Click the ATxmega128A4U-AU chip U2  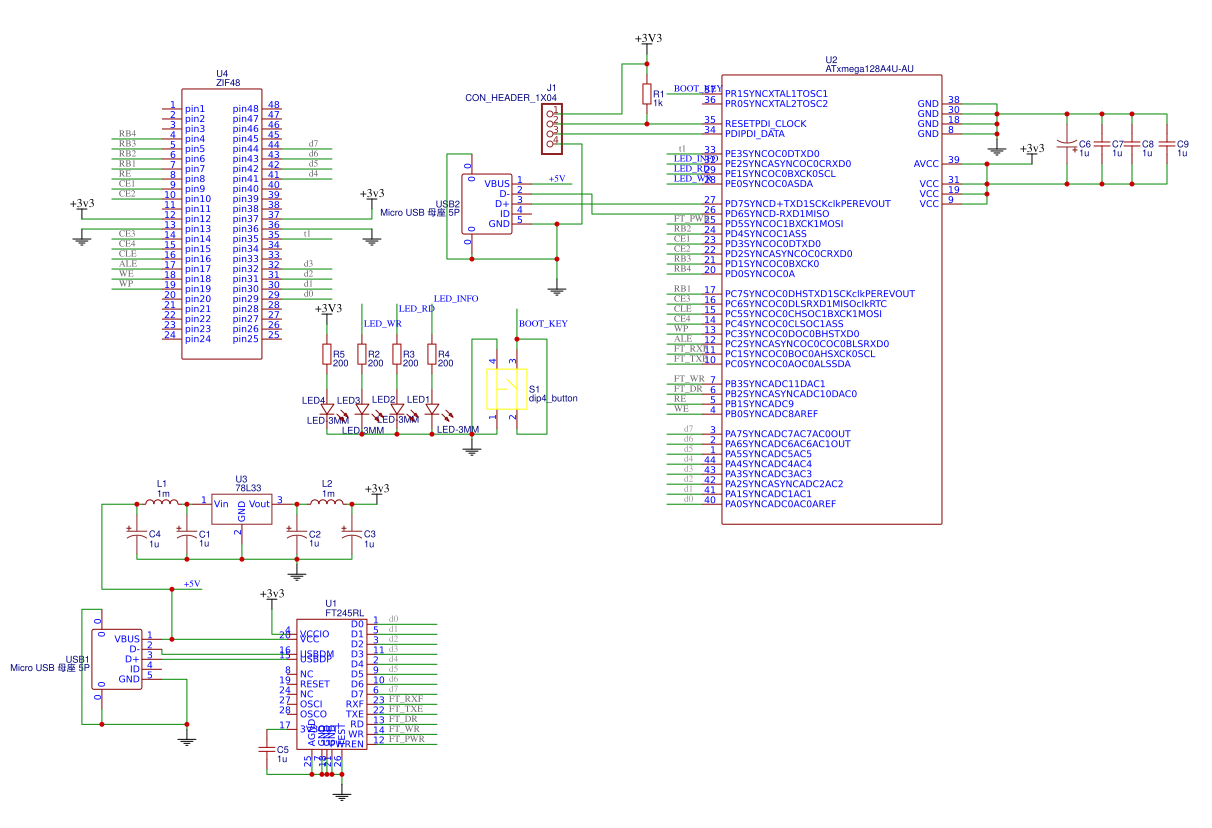(x=830, y=300)
